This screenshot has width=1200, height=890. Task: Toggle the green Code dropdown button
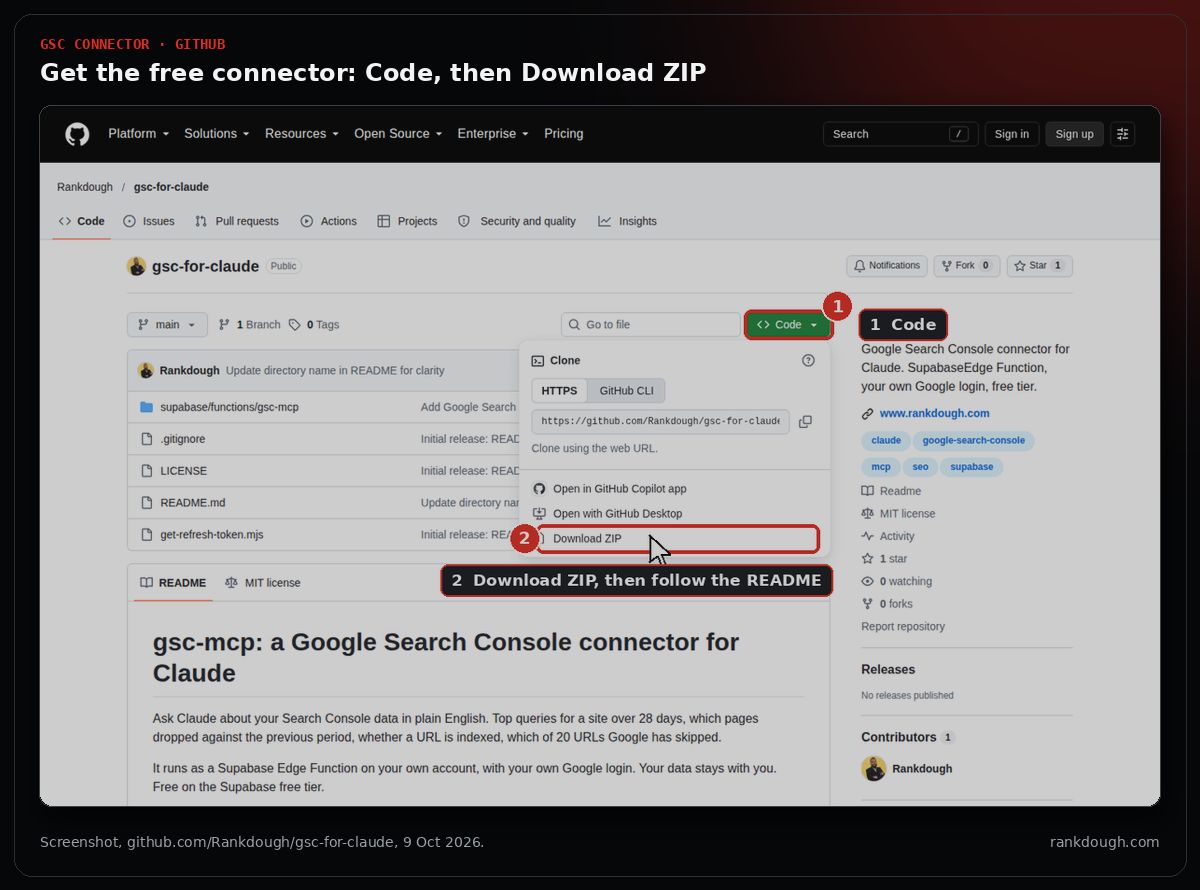(788, 325)
